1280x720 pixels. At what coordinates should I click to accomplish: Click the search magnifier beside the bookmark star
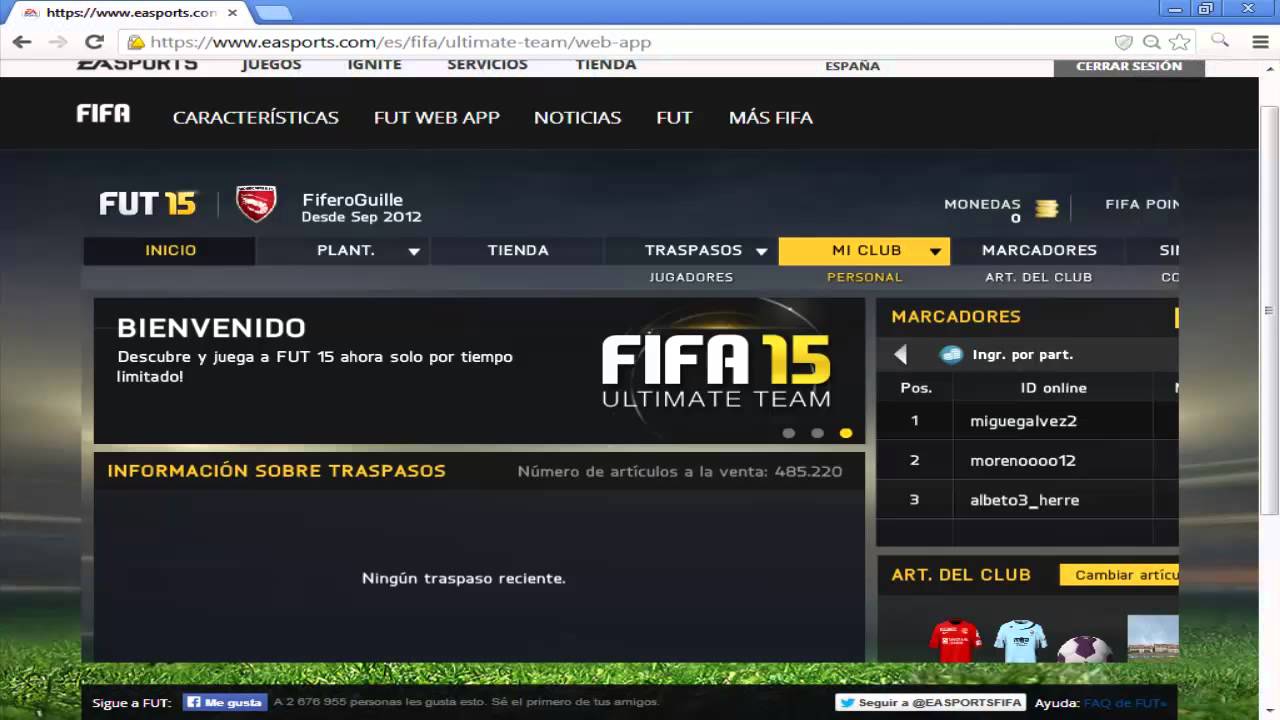coord(1220,40)
